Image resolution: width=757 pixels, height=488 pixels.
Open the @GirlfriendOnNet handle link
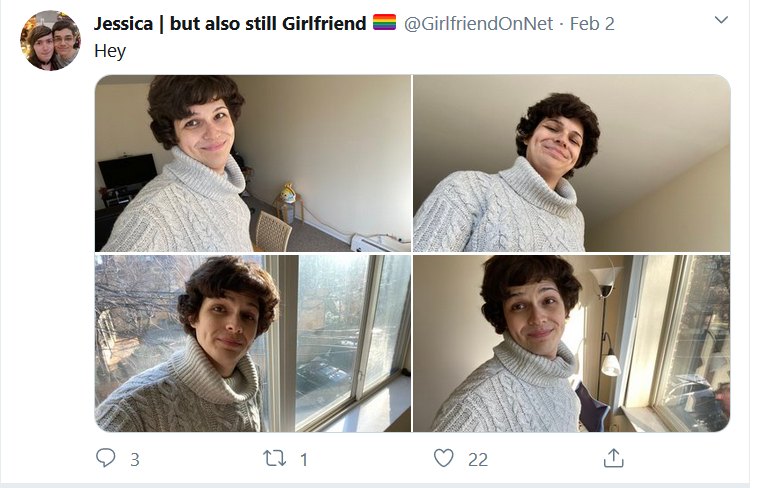tap(478, 23)
